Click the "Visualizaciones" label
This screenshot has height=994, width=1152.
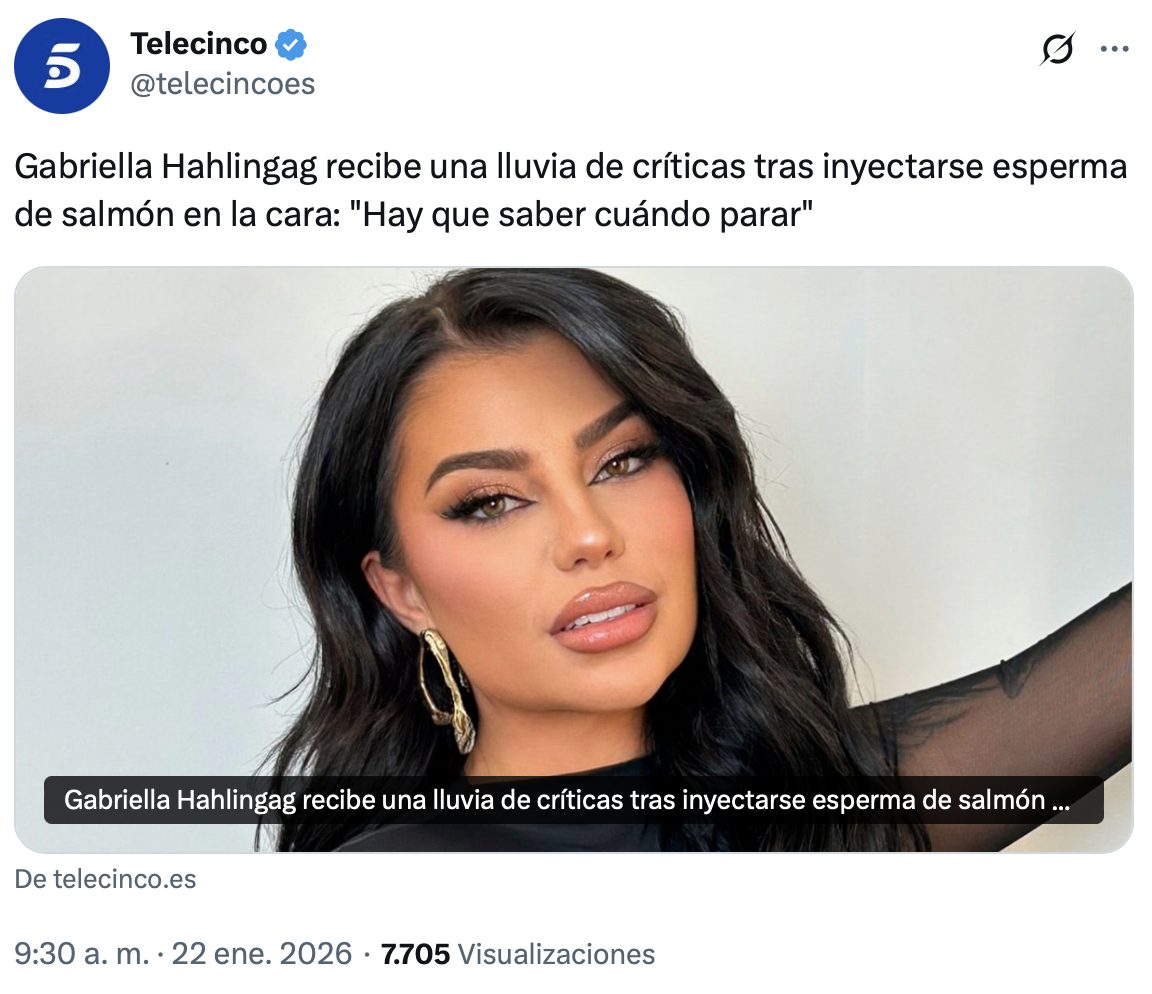pyautogui.click(x=556, y=954)
